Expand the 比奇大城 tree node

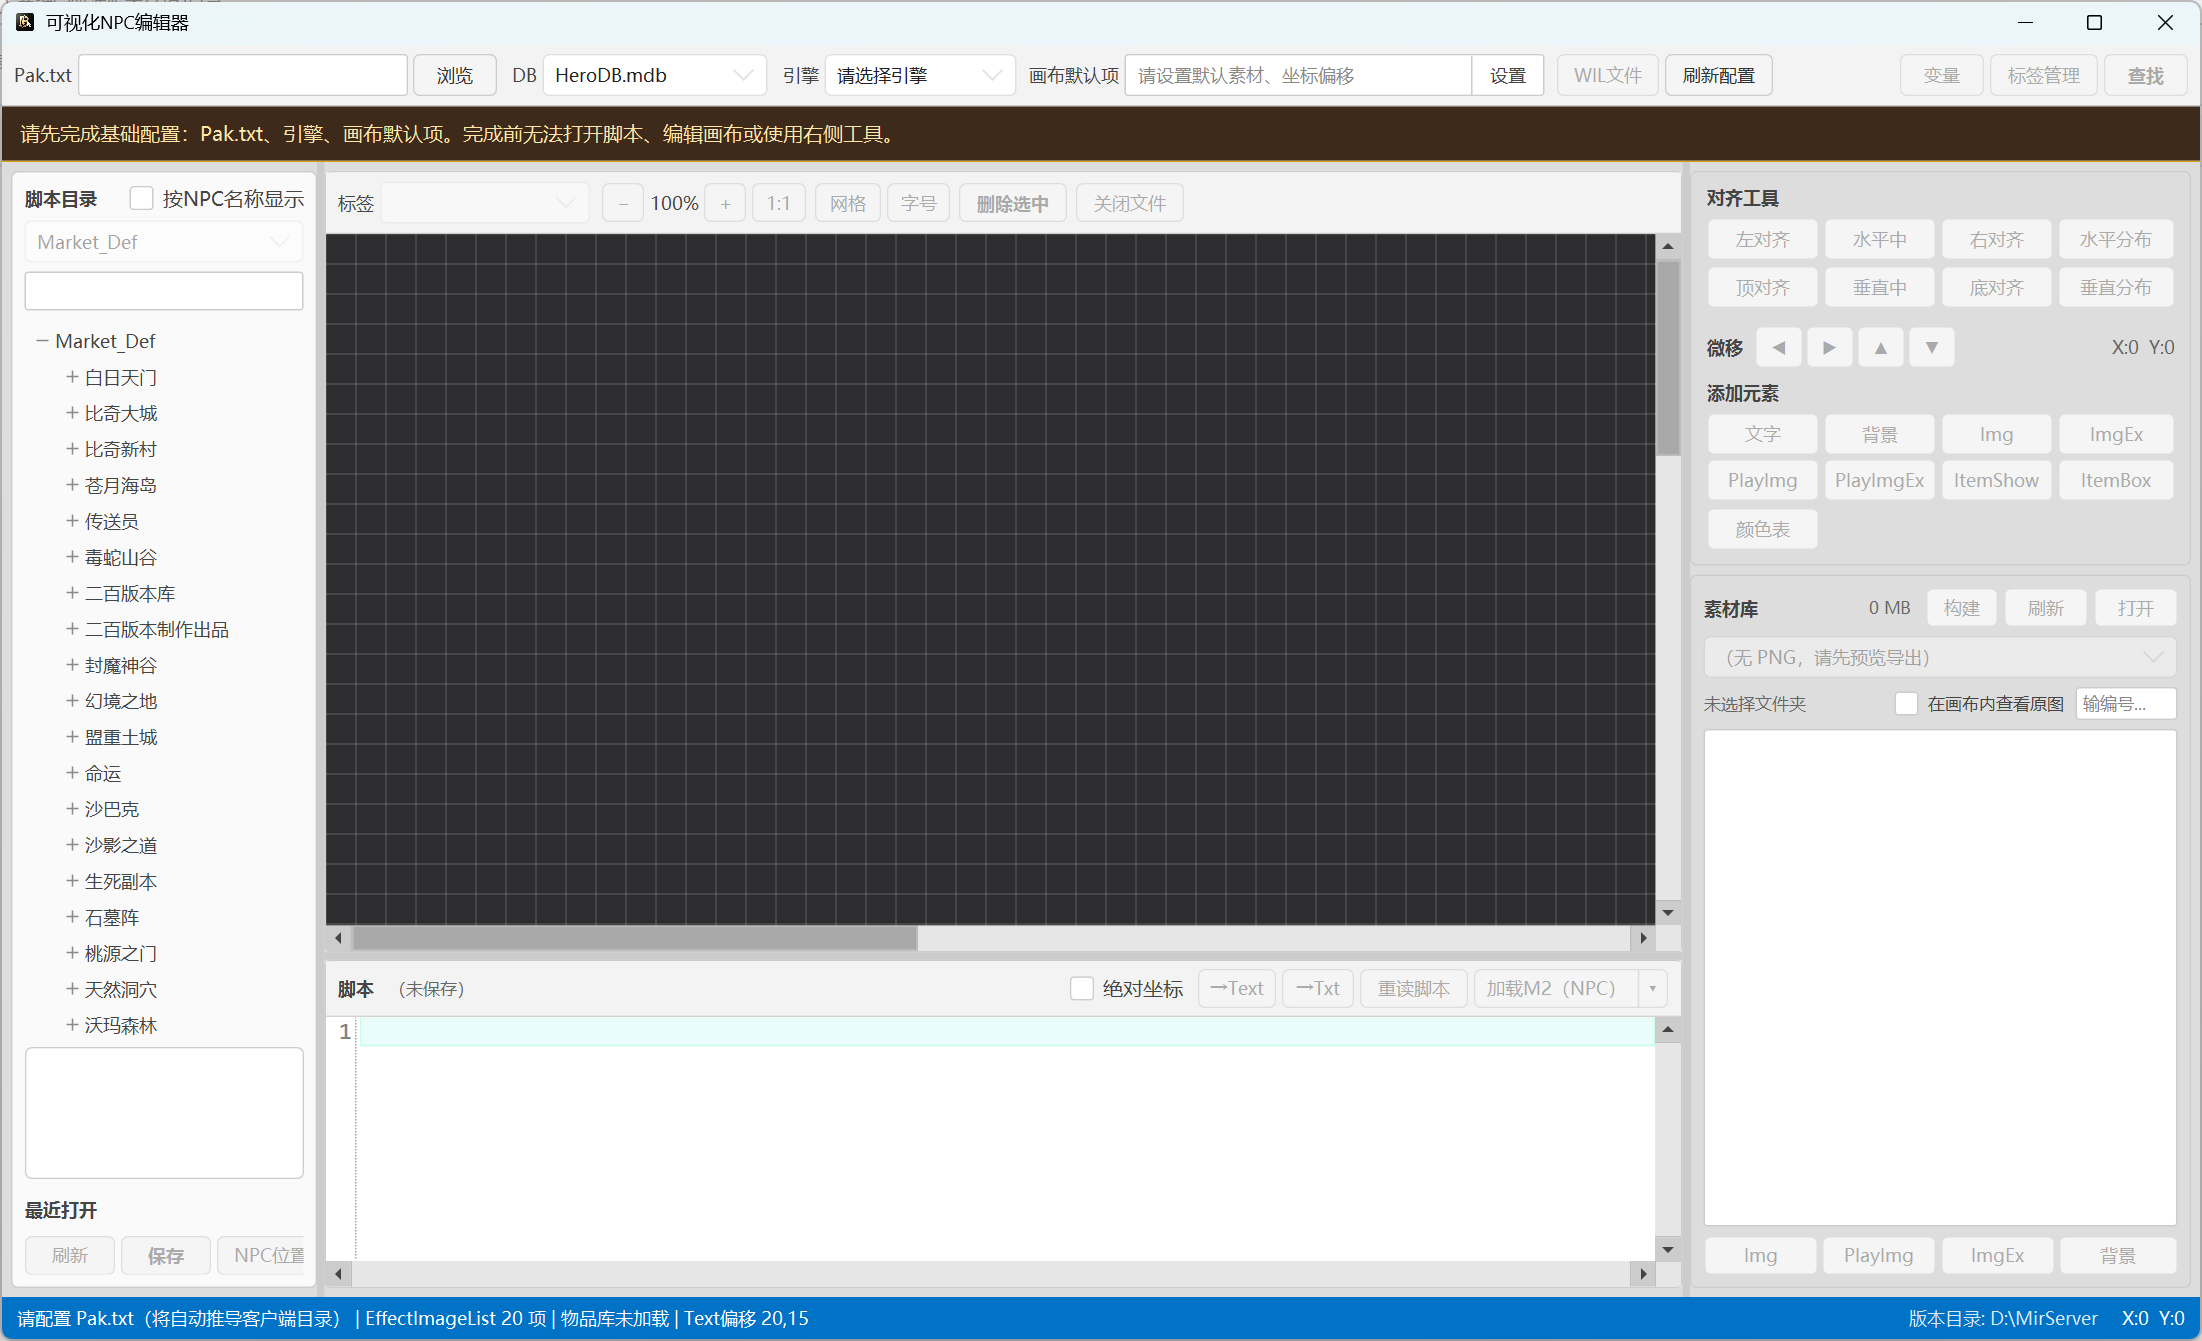pyautogui.click(x=72, y=413)
